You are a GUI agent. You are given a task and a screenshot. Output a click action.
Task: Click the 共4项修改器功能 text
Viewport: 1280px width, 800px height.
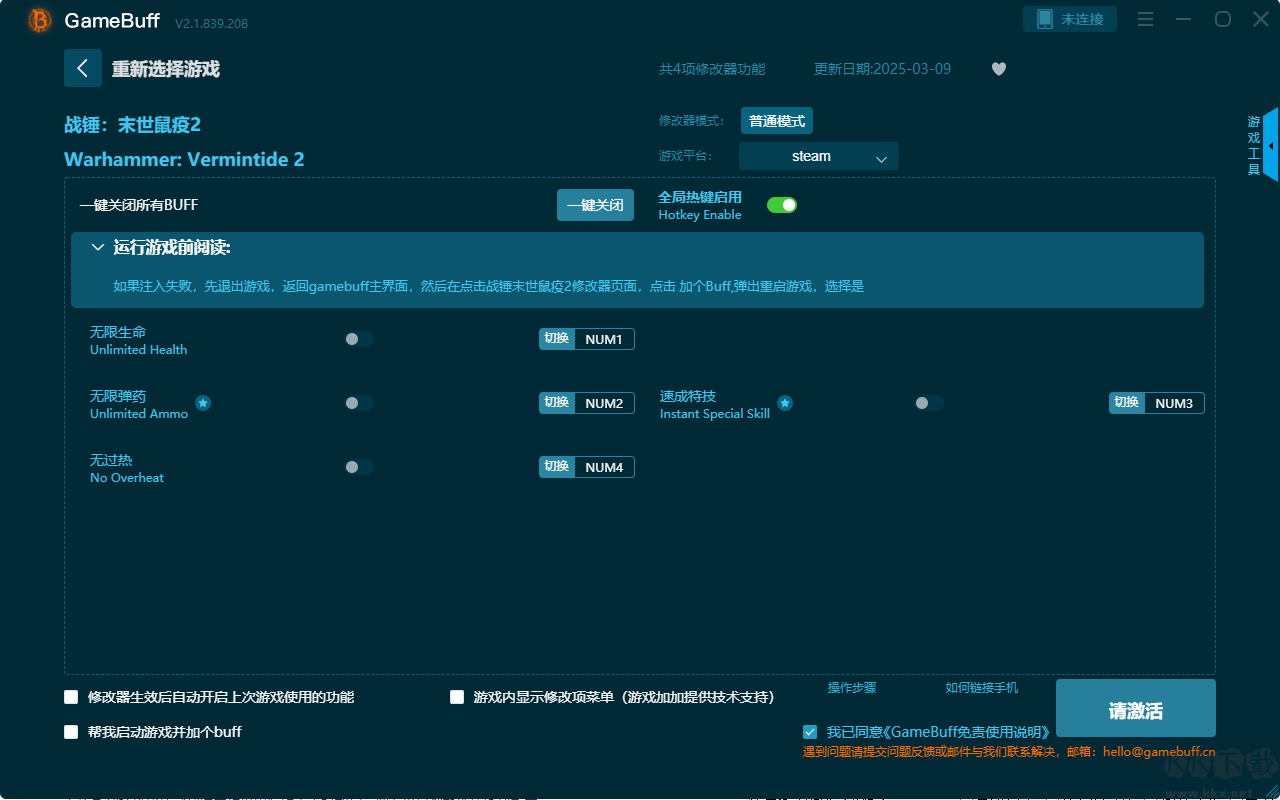[712, 69]
